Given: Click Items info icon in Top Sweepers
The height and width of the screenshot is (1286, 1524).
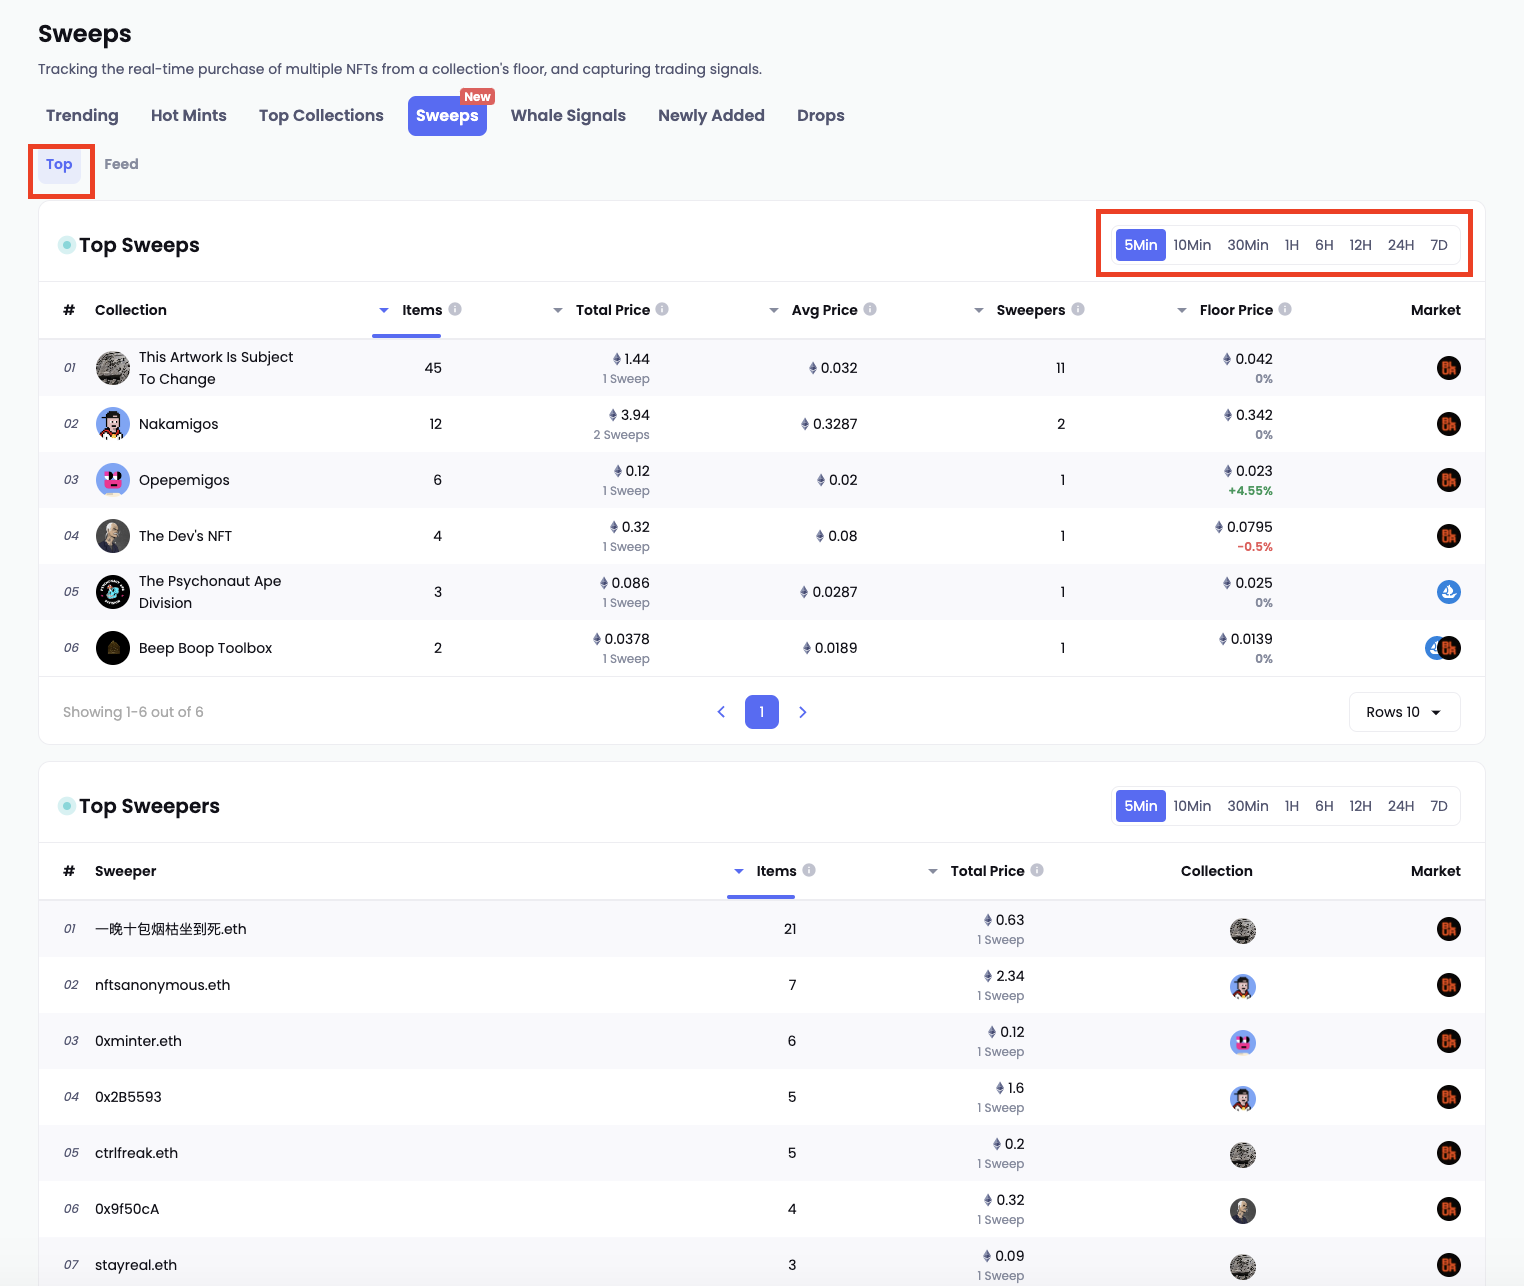Looking at the screenshot, I should [809, 870].
